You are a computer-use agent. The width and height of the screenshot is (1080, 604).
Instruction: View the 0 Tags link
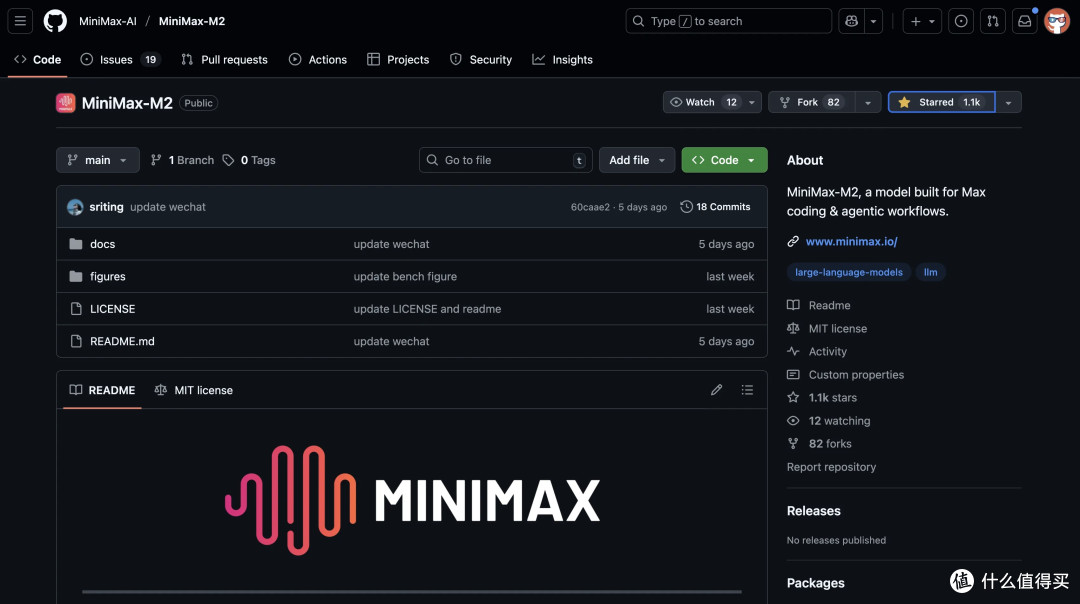click(x=249, y=160)
